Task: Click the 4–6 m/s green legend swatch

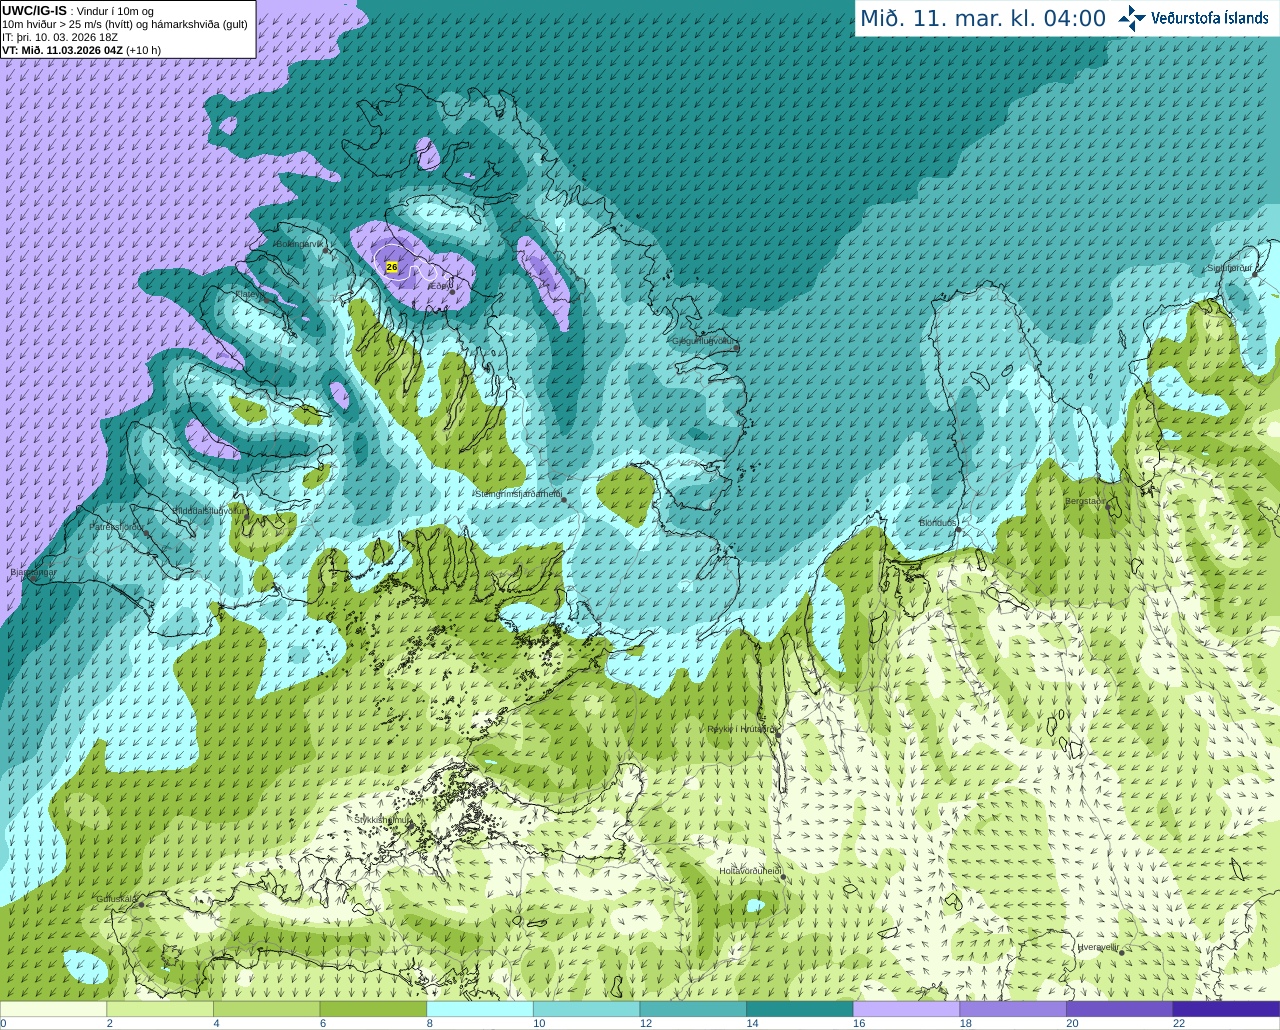Action: pos(266,1009)
